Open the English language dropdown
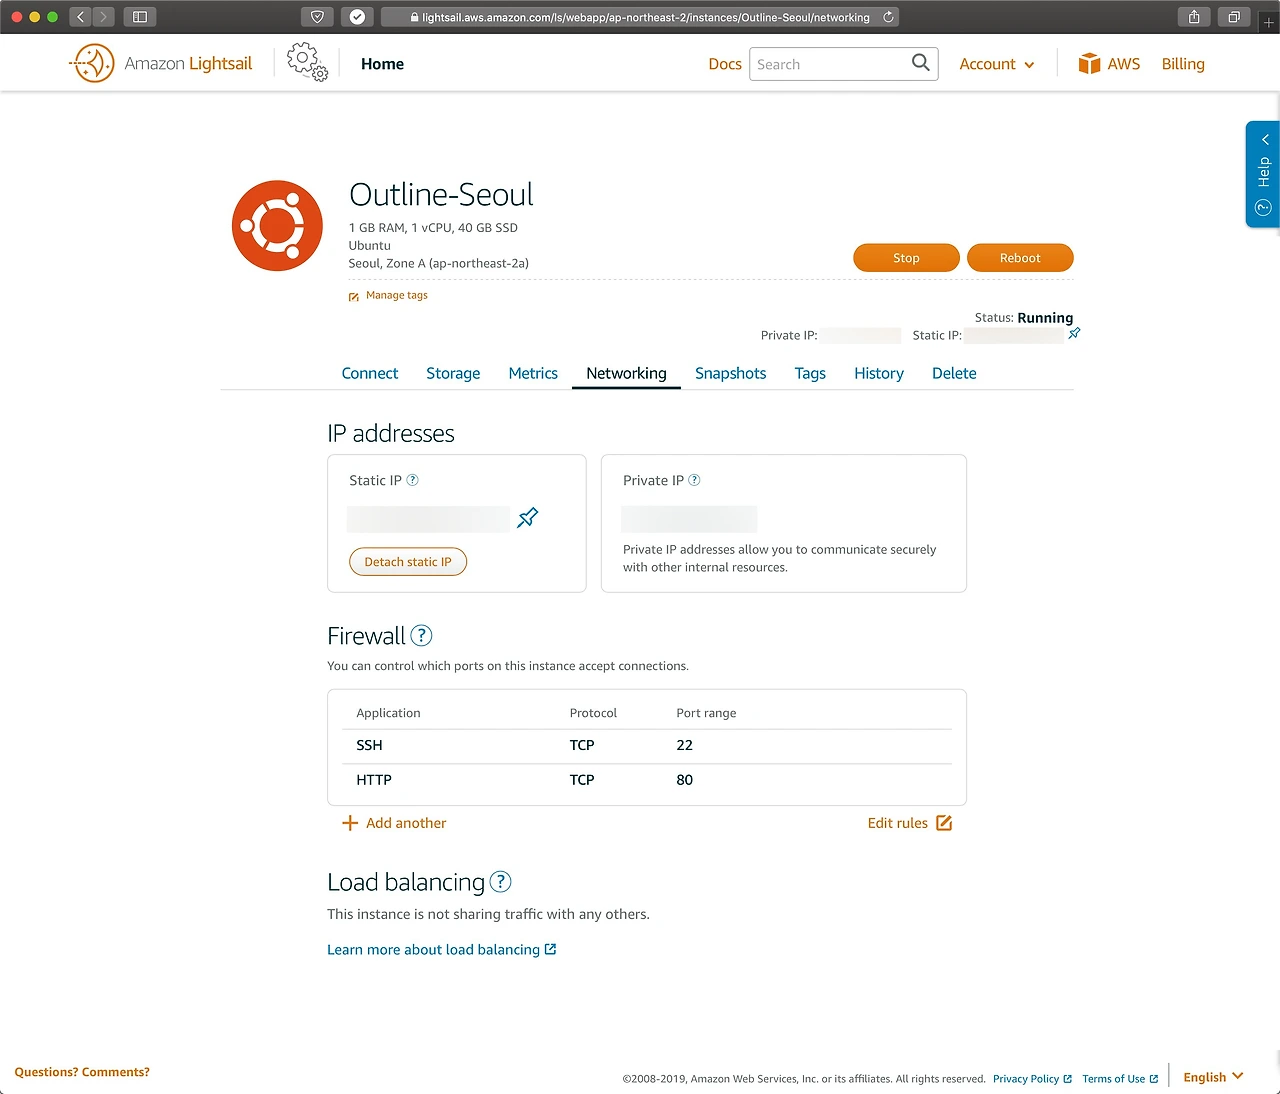Image resolution: width=1280 pixels, height=1094 pixels. coord(1213,1077)
